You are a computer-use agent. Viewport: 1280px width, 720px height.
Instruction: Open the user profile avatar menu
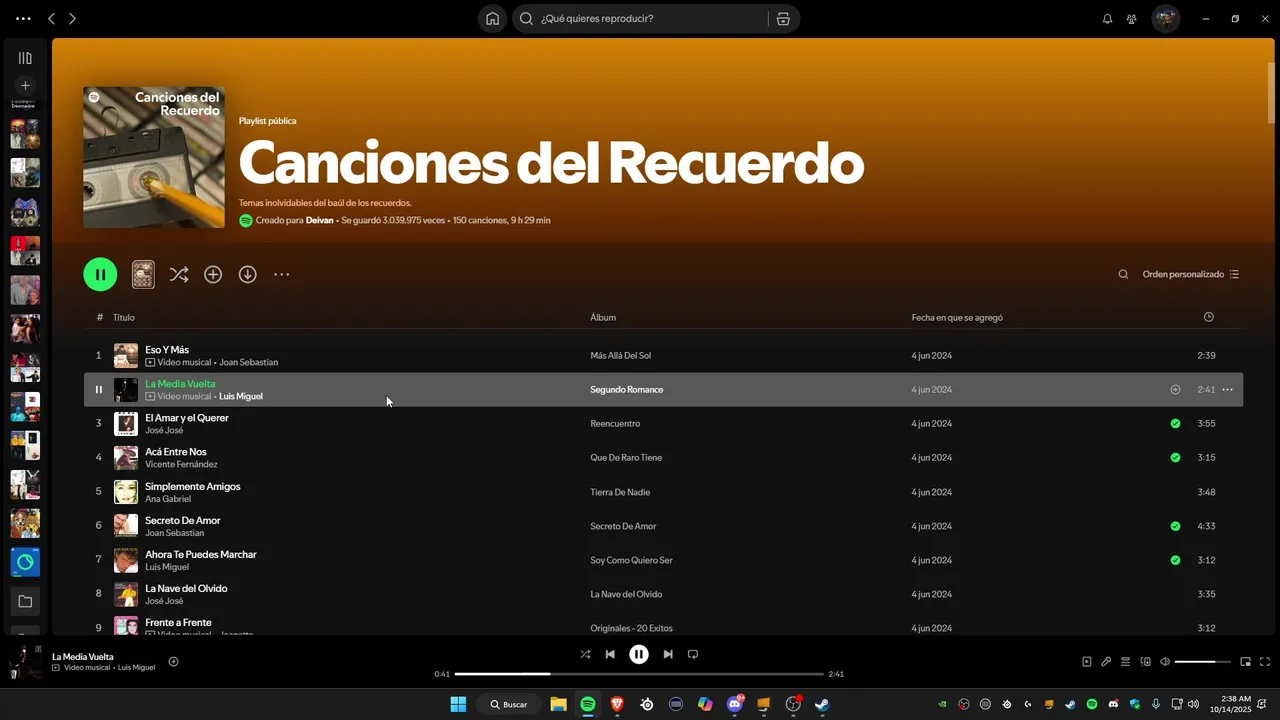pos(1165,18)
